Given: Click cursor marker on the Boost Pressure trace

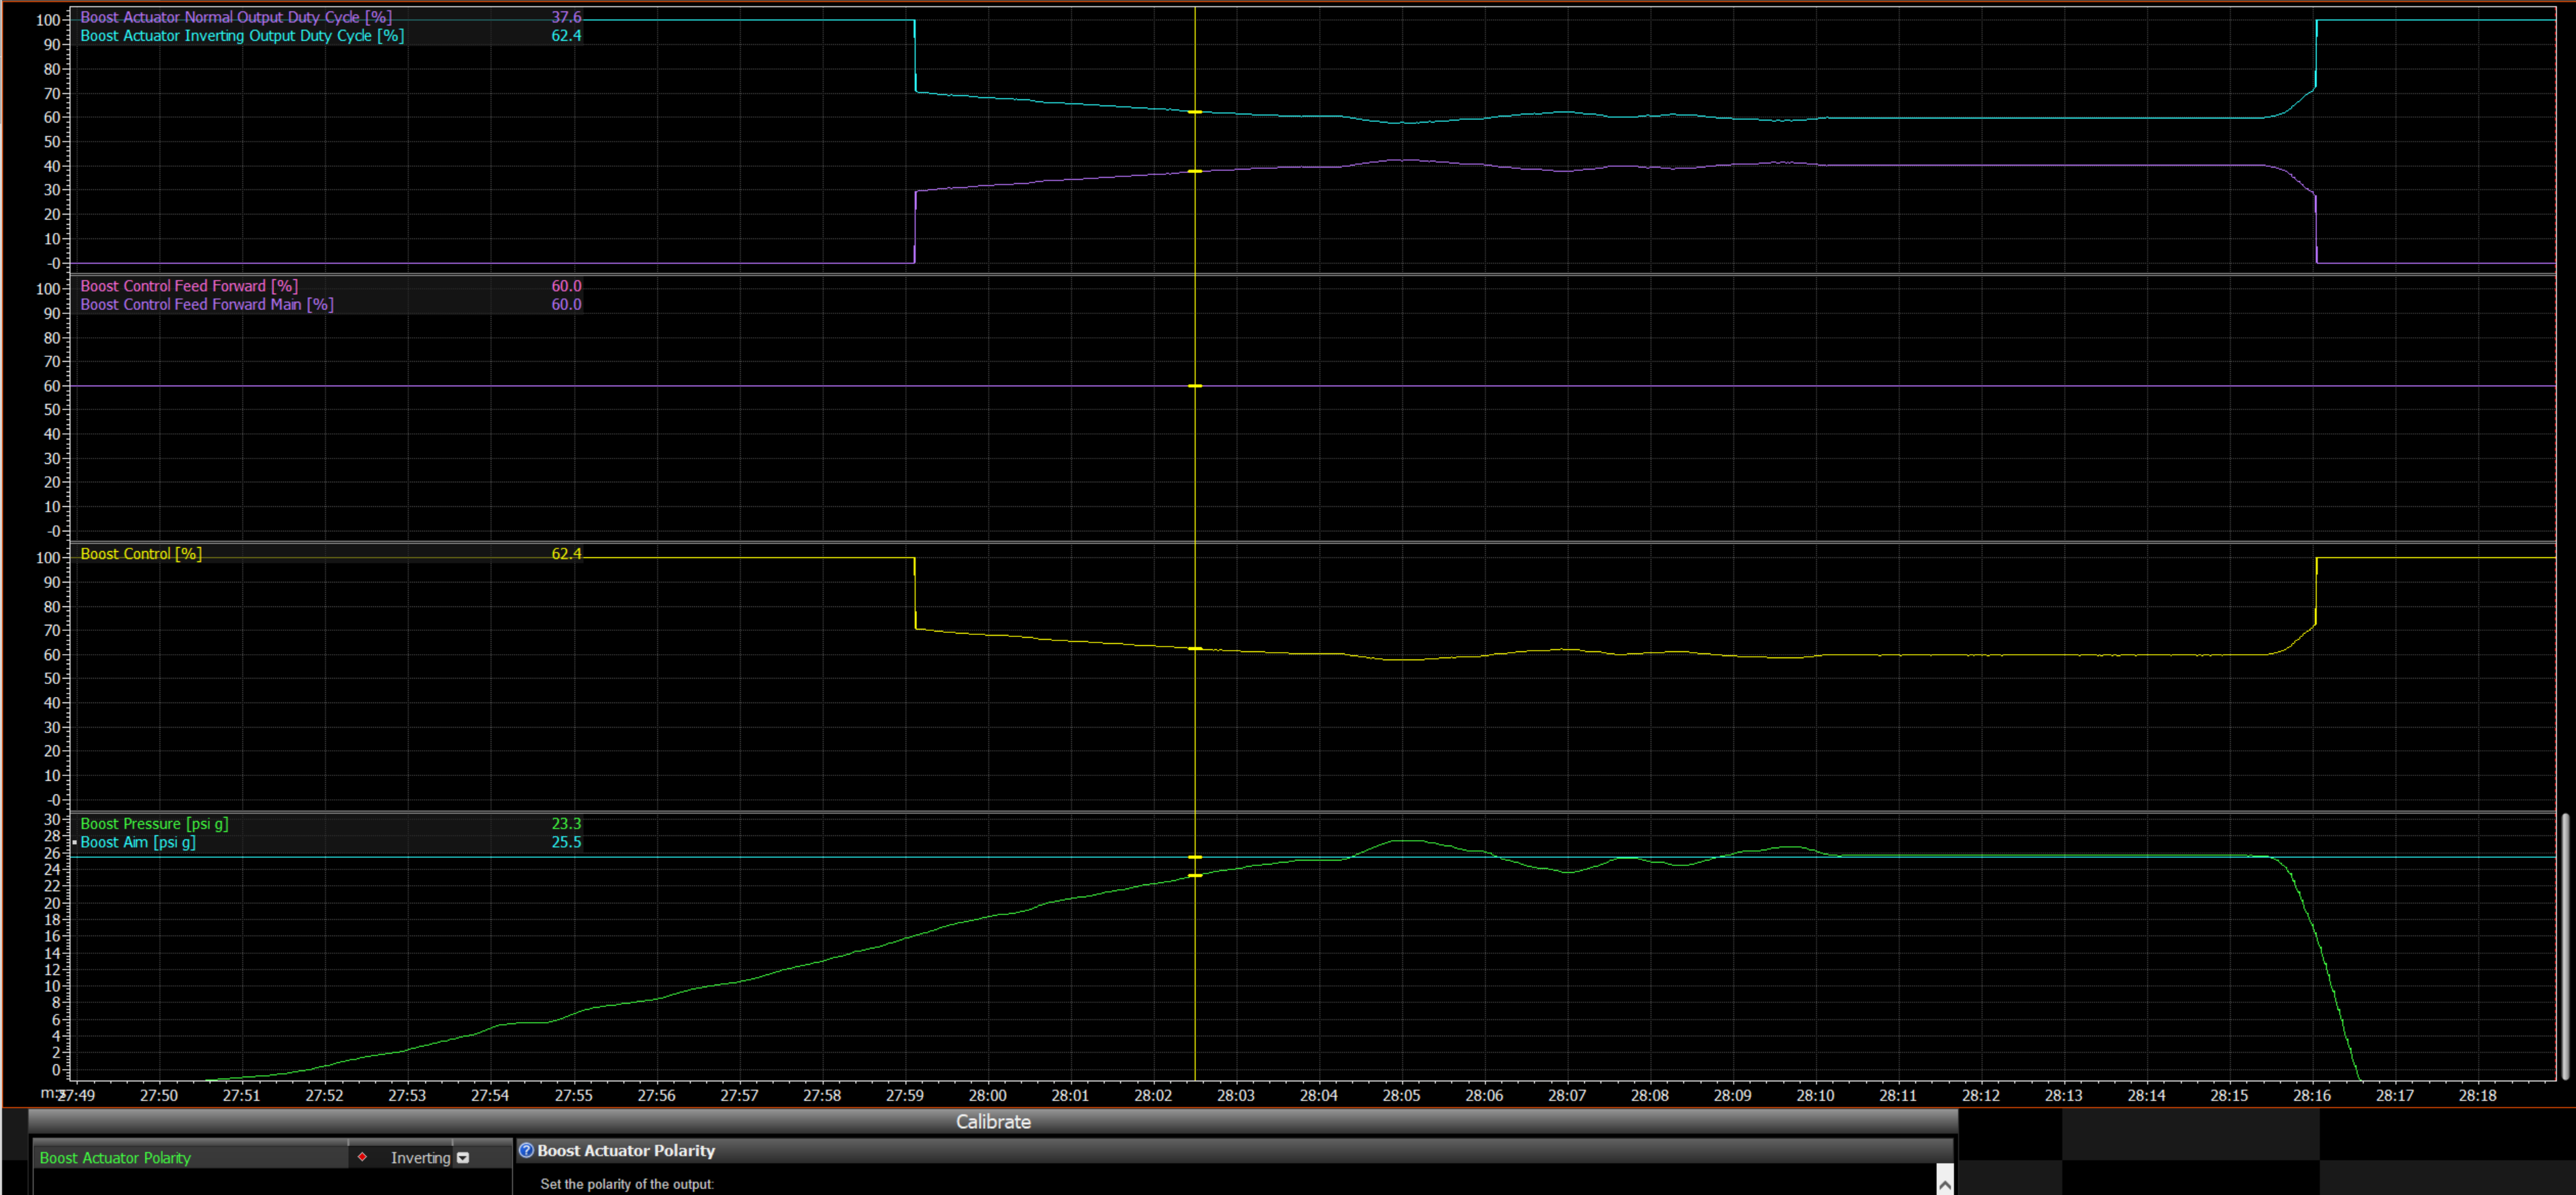Looking at the screenshot, I should 1195,876.
